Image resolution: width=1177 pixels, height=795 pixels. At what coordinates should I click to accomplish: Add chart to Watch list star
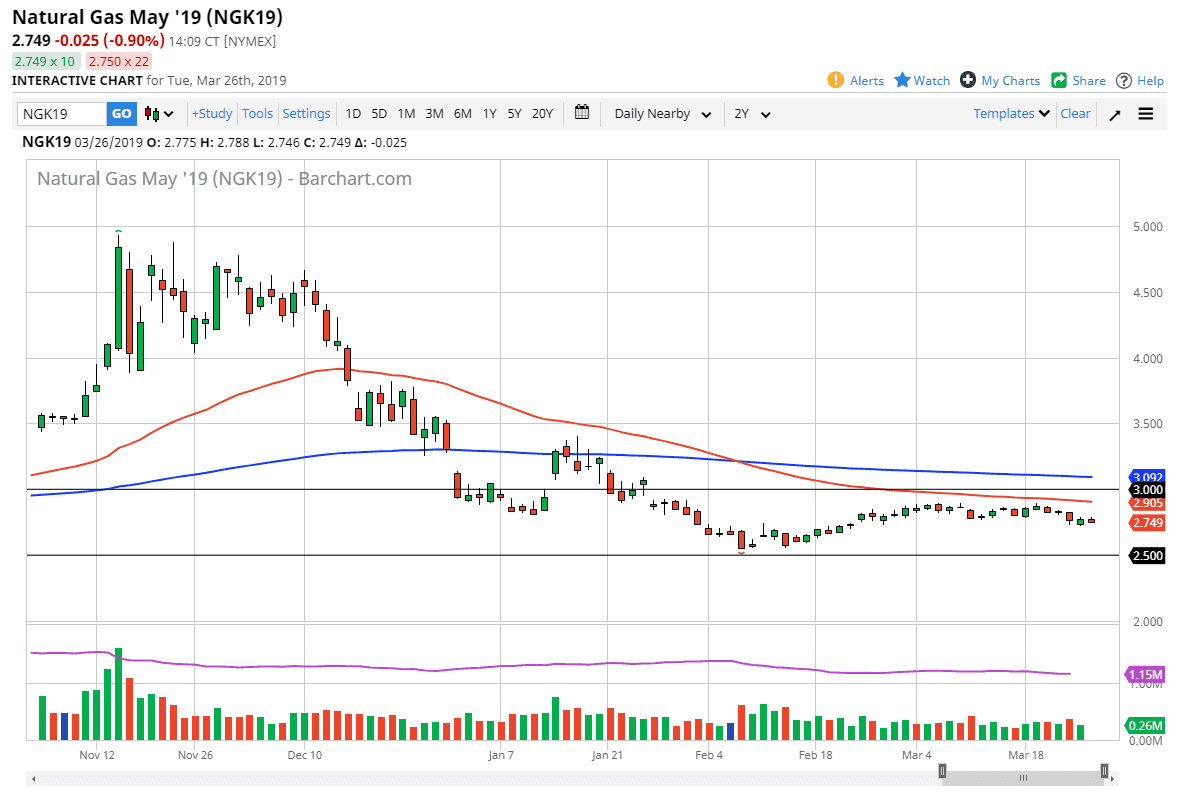[x=902, y=80]
